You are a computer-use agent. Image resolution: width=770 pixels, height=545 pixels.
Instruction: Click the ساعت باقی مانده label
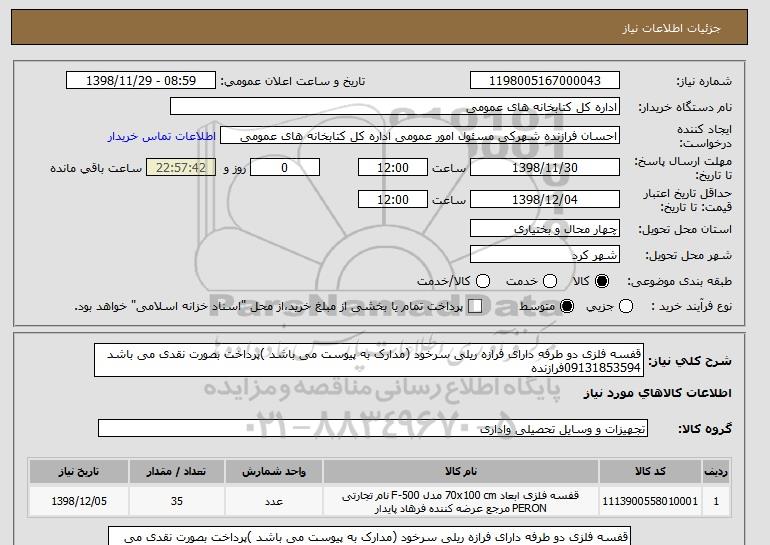pos(96,168)
